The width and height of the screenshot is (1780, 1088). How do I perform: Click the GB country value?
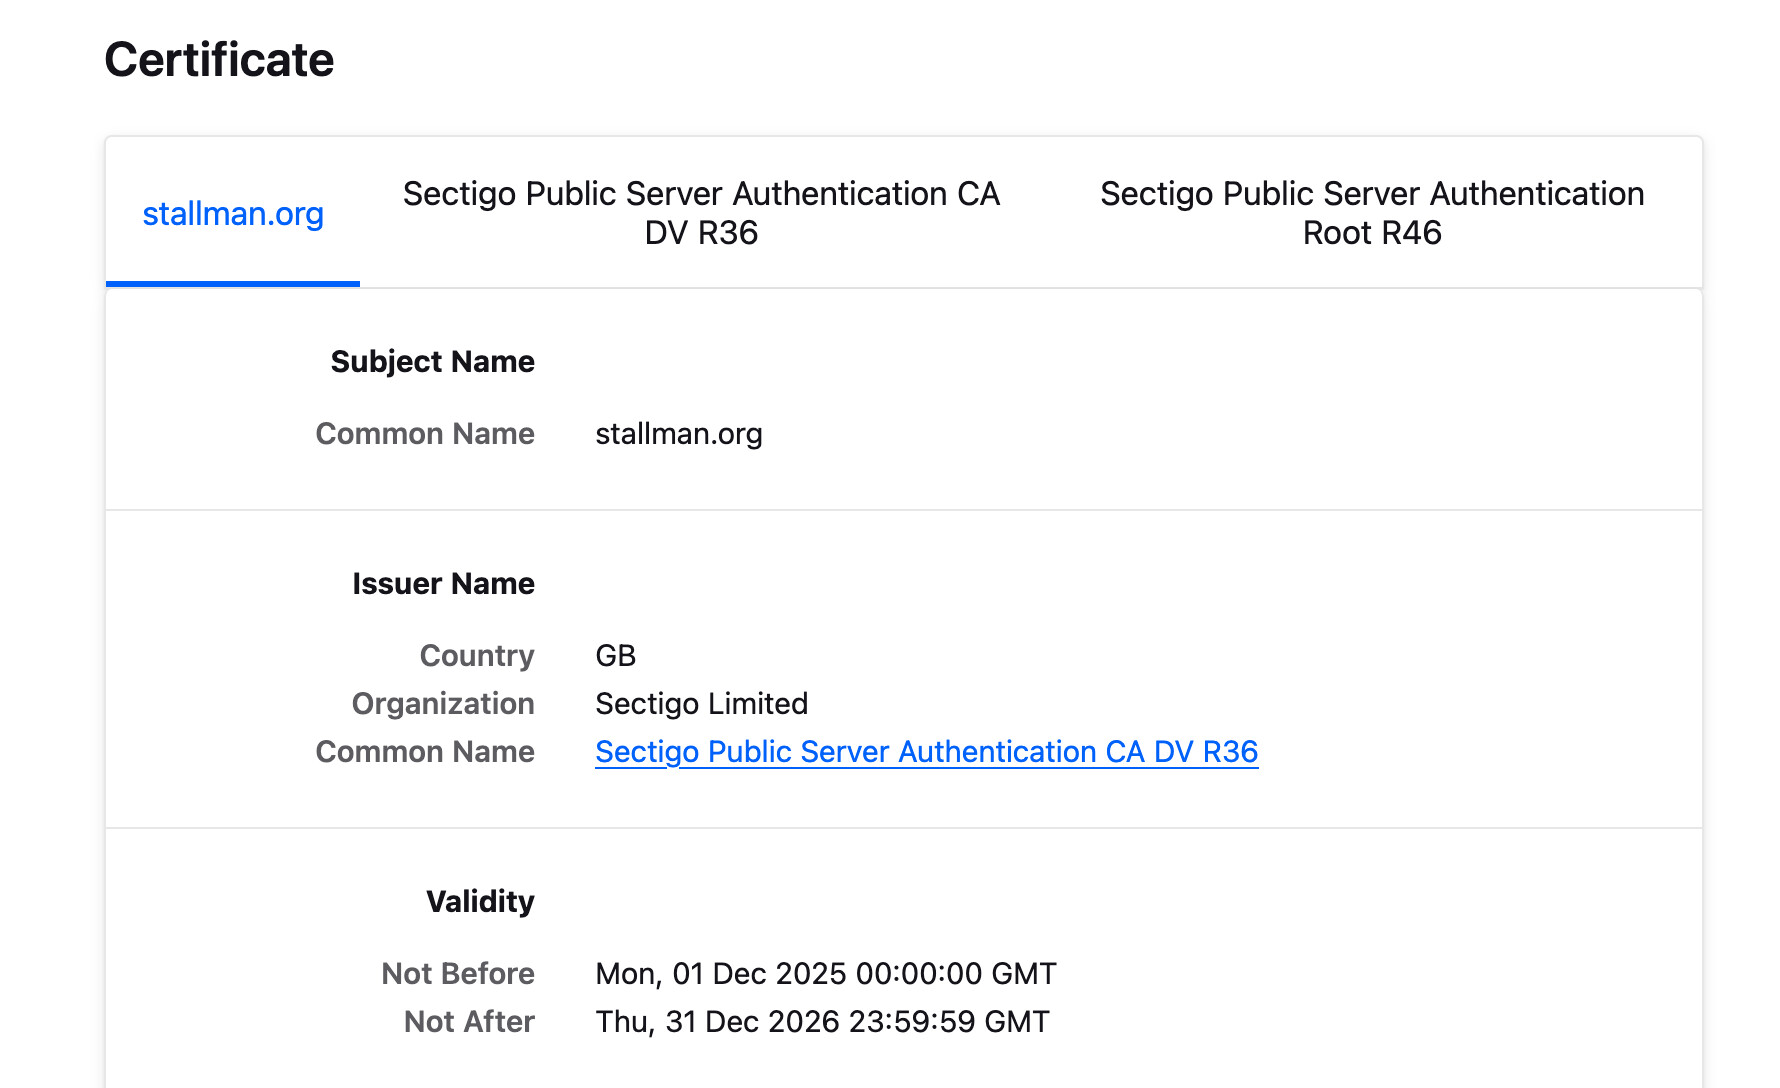coord(615,655)
